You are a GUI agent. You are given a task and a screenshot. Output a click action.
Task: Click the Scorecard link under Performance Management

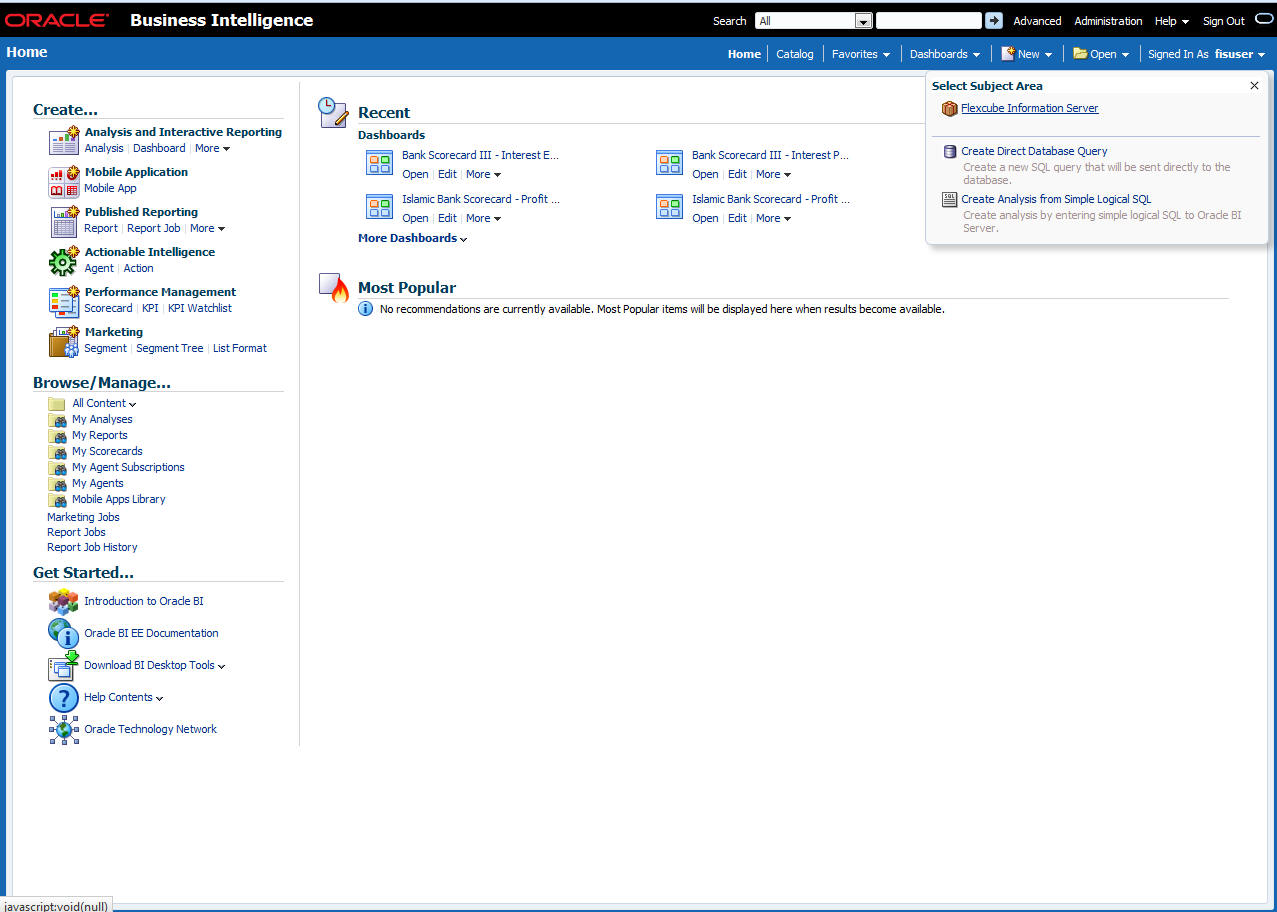(108, 308)
